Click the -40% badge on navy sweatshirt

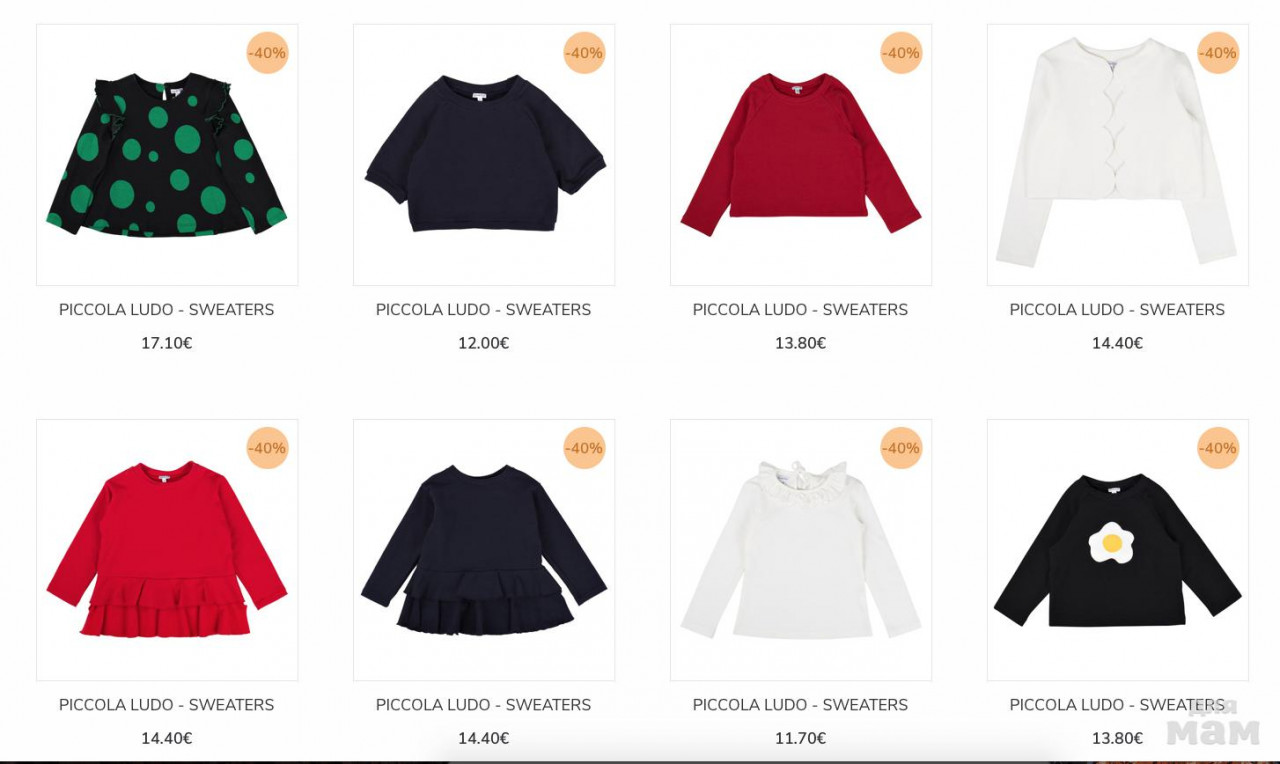[x=584, y=53]
